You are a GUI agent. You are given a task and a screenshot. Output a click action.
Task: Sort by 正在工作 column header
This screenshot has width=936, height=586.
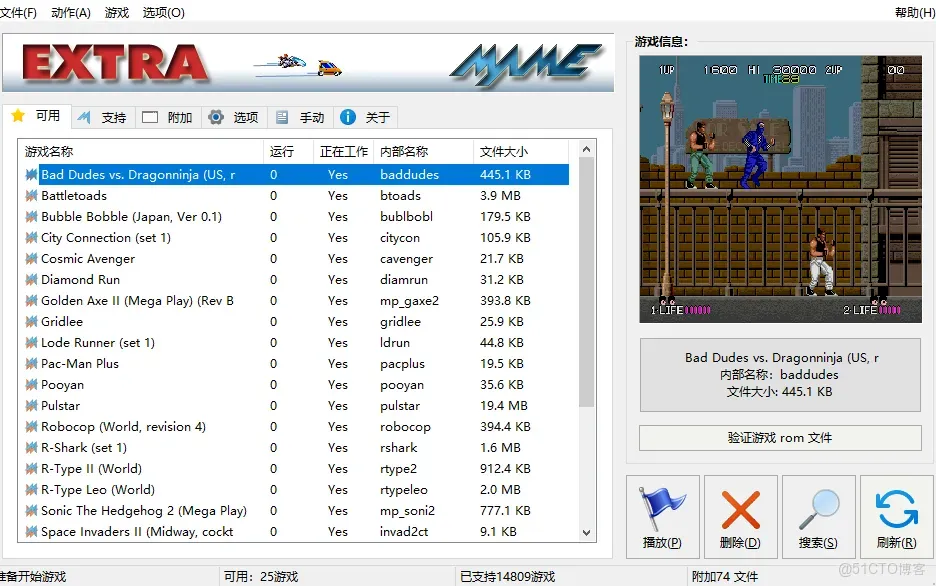click(x=344, y=152)
